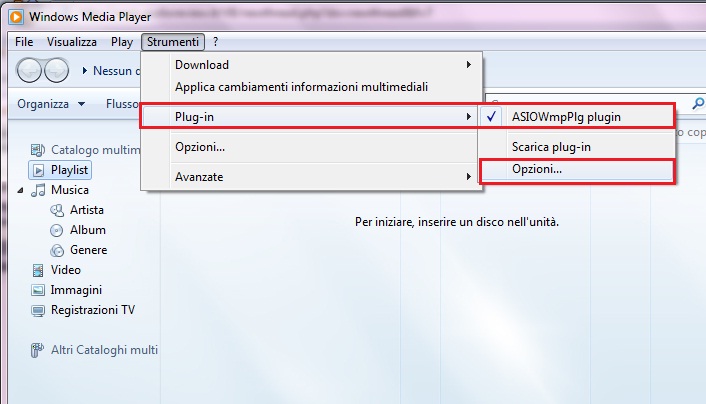This screenshot has width=706, height=404.
Task: Click the forward navigation arrow button
Action: click(x=56, y=70)
